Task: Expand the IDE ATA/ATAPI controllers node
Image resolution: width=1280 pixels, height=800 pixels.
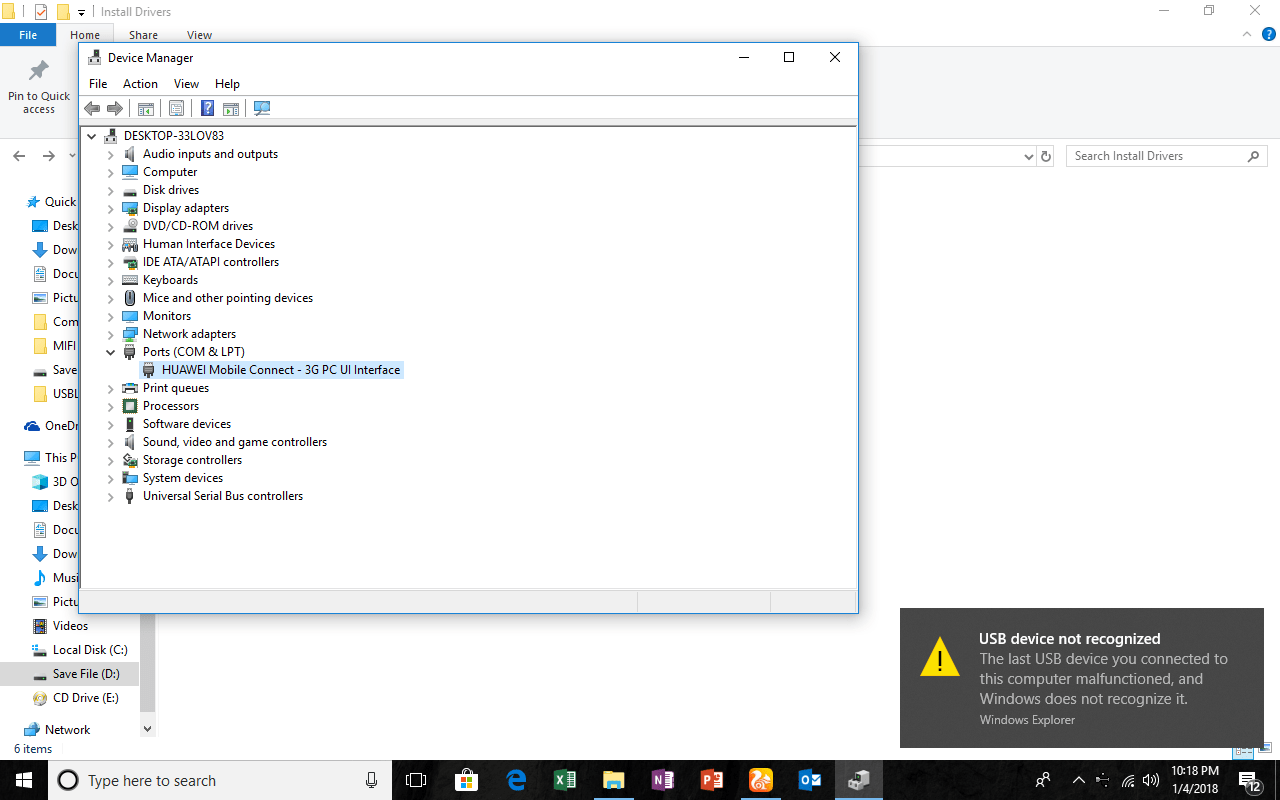Action: point(111,263)
